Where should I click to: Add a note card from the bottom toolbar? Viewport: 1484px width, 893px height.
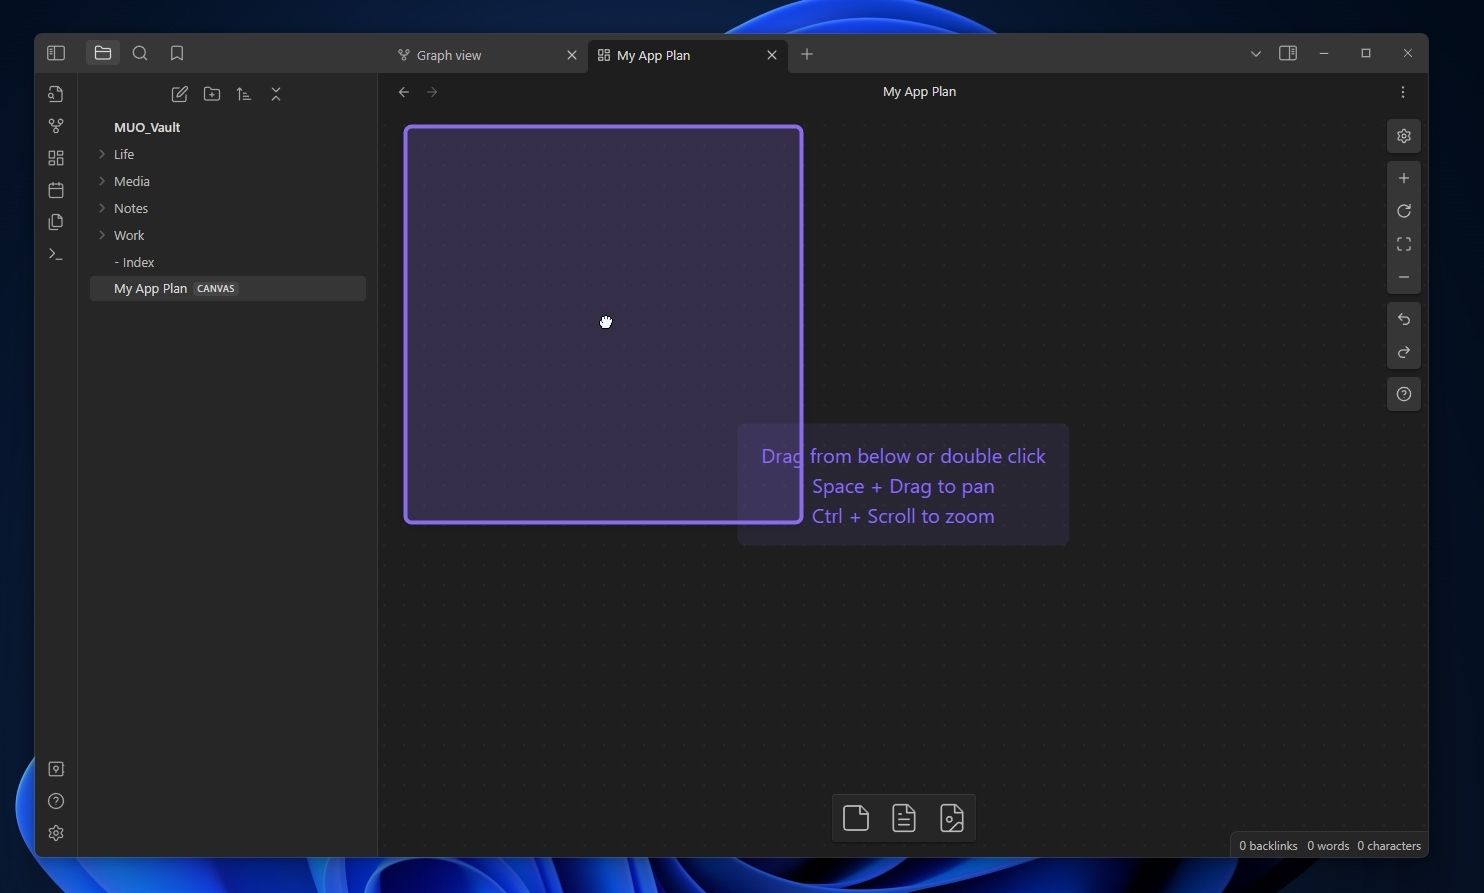pos(903,817)
